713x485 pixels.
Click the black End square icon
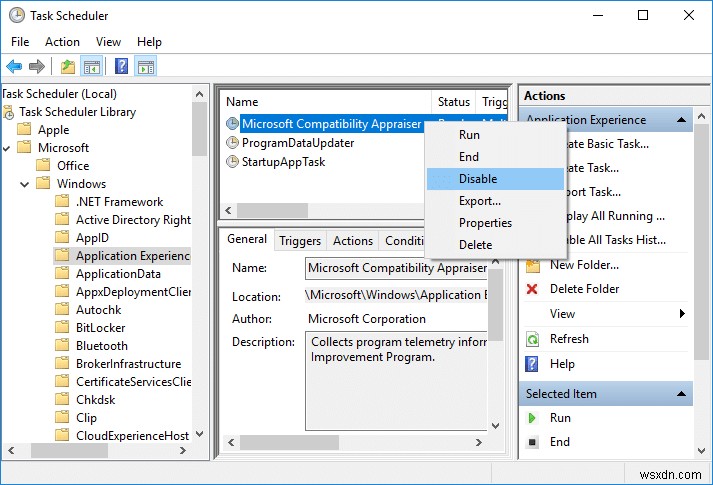[x=532, y=442]
